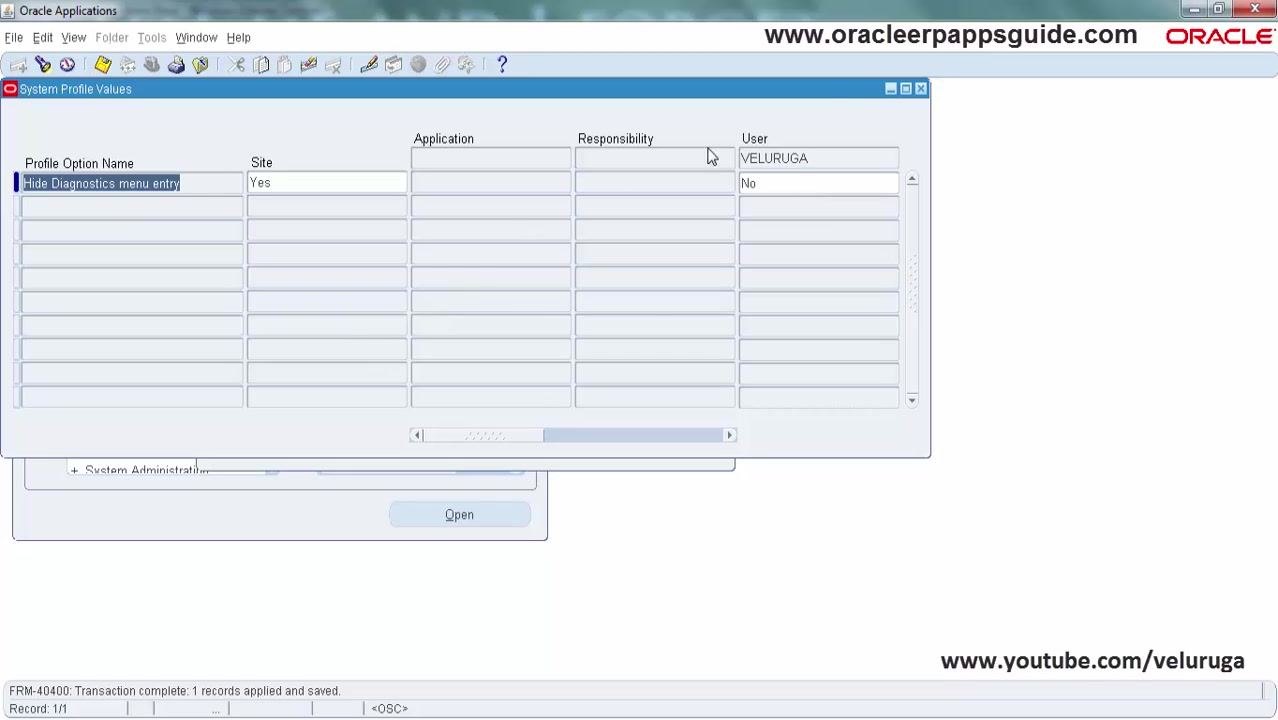The width and height of the screenshot is (1278, 720).
Task: Open Window Help question mark icon
Action: (502, 65)
